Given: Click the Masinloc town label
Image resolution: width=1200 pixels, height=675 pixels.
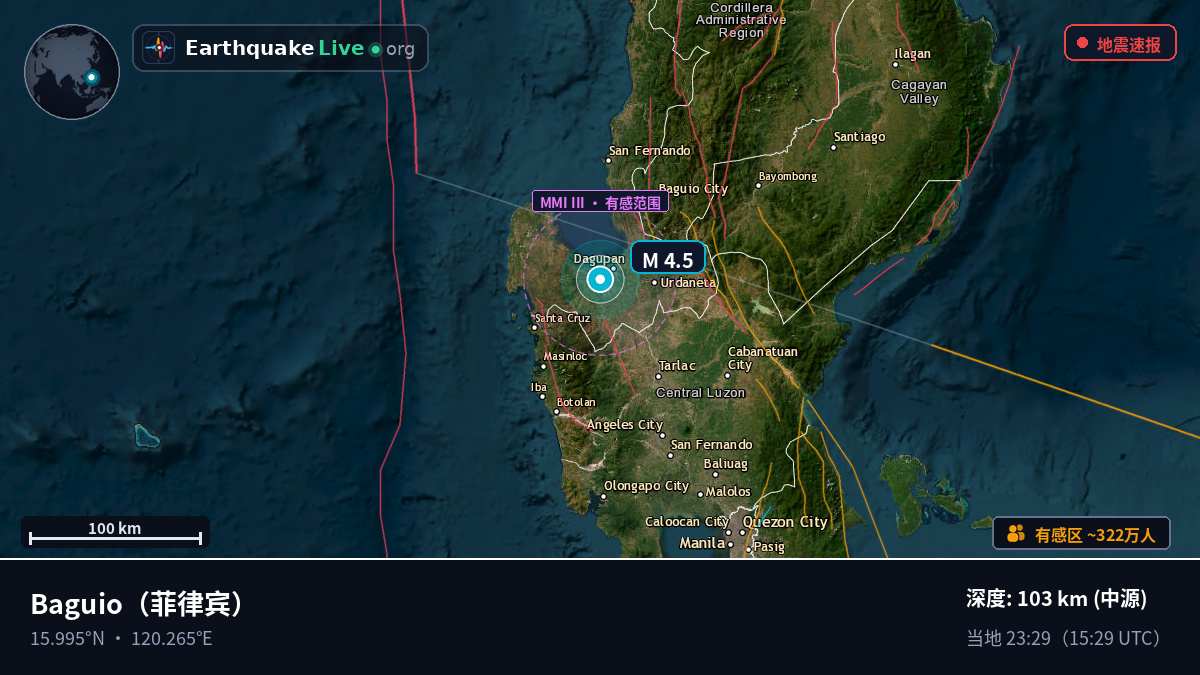Looking at the screenshot, I should [x=565, y=356].
